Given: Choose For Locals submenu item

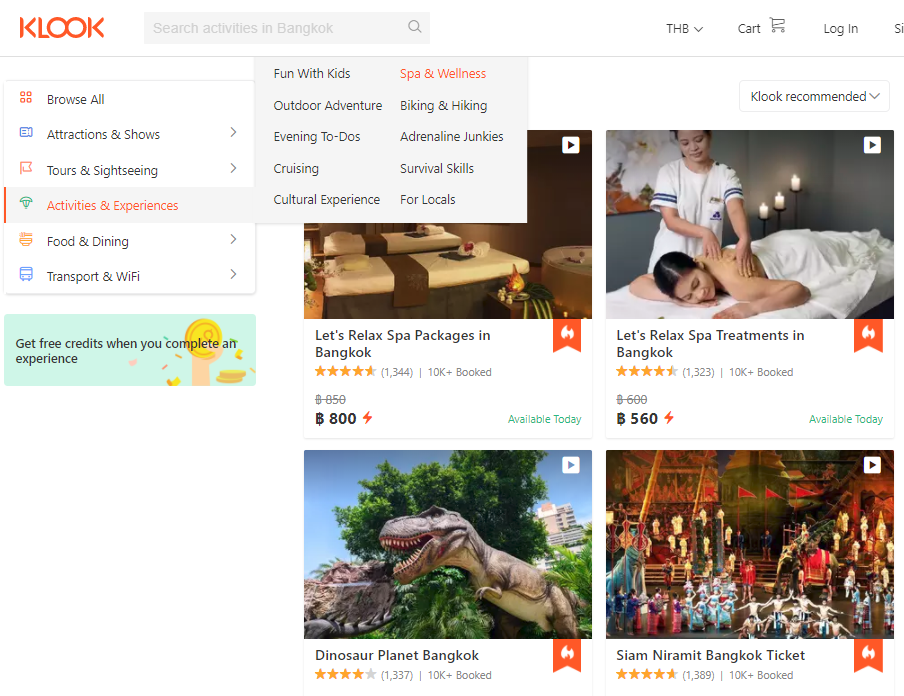Looking at the screenshot, I should [427, 200].
